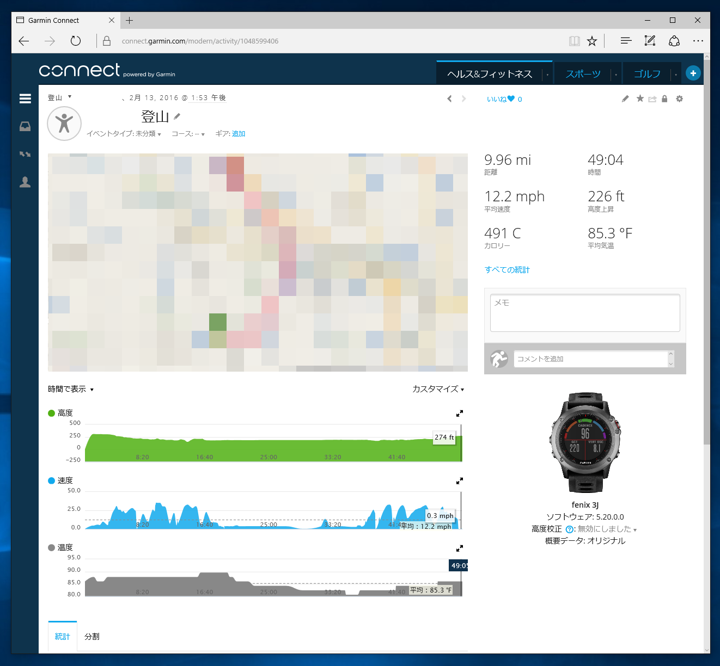Click the 高度校正 help question icon
The image size is (720, 666).
[569, 529]
